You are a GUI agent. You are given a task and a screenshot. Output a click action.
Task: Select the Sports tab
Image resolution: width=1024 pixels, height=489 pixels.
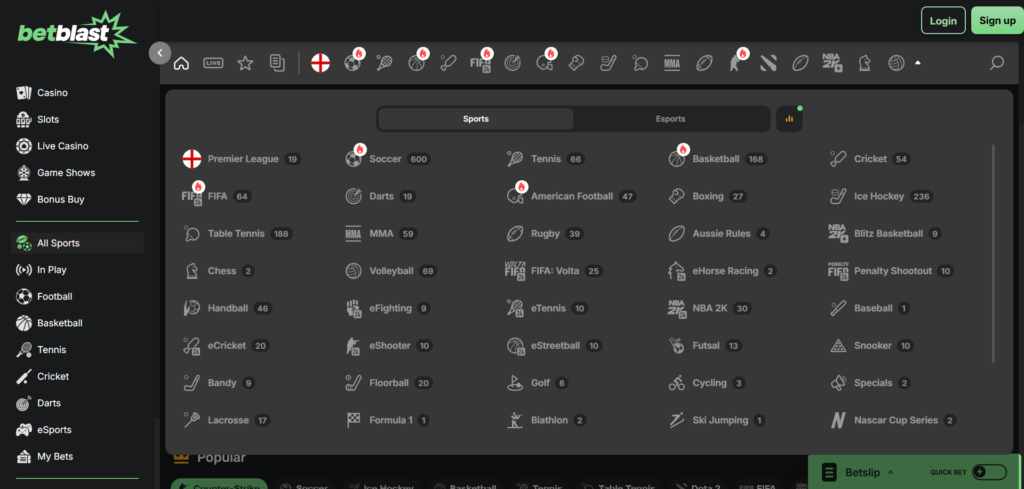(x=476, y=119)
